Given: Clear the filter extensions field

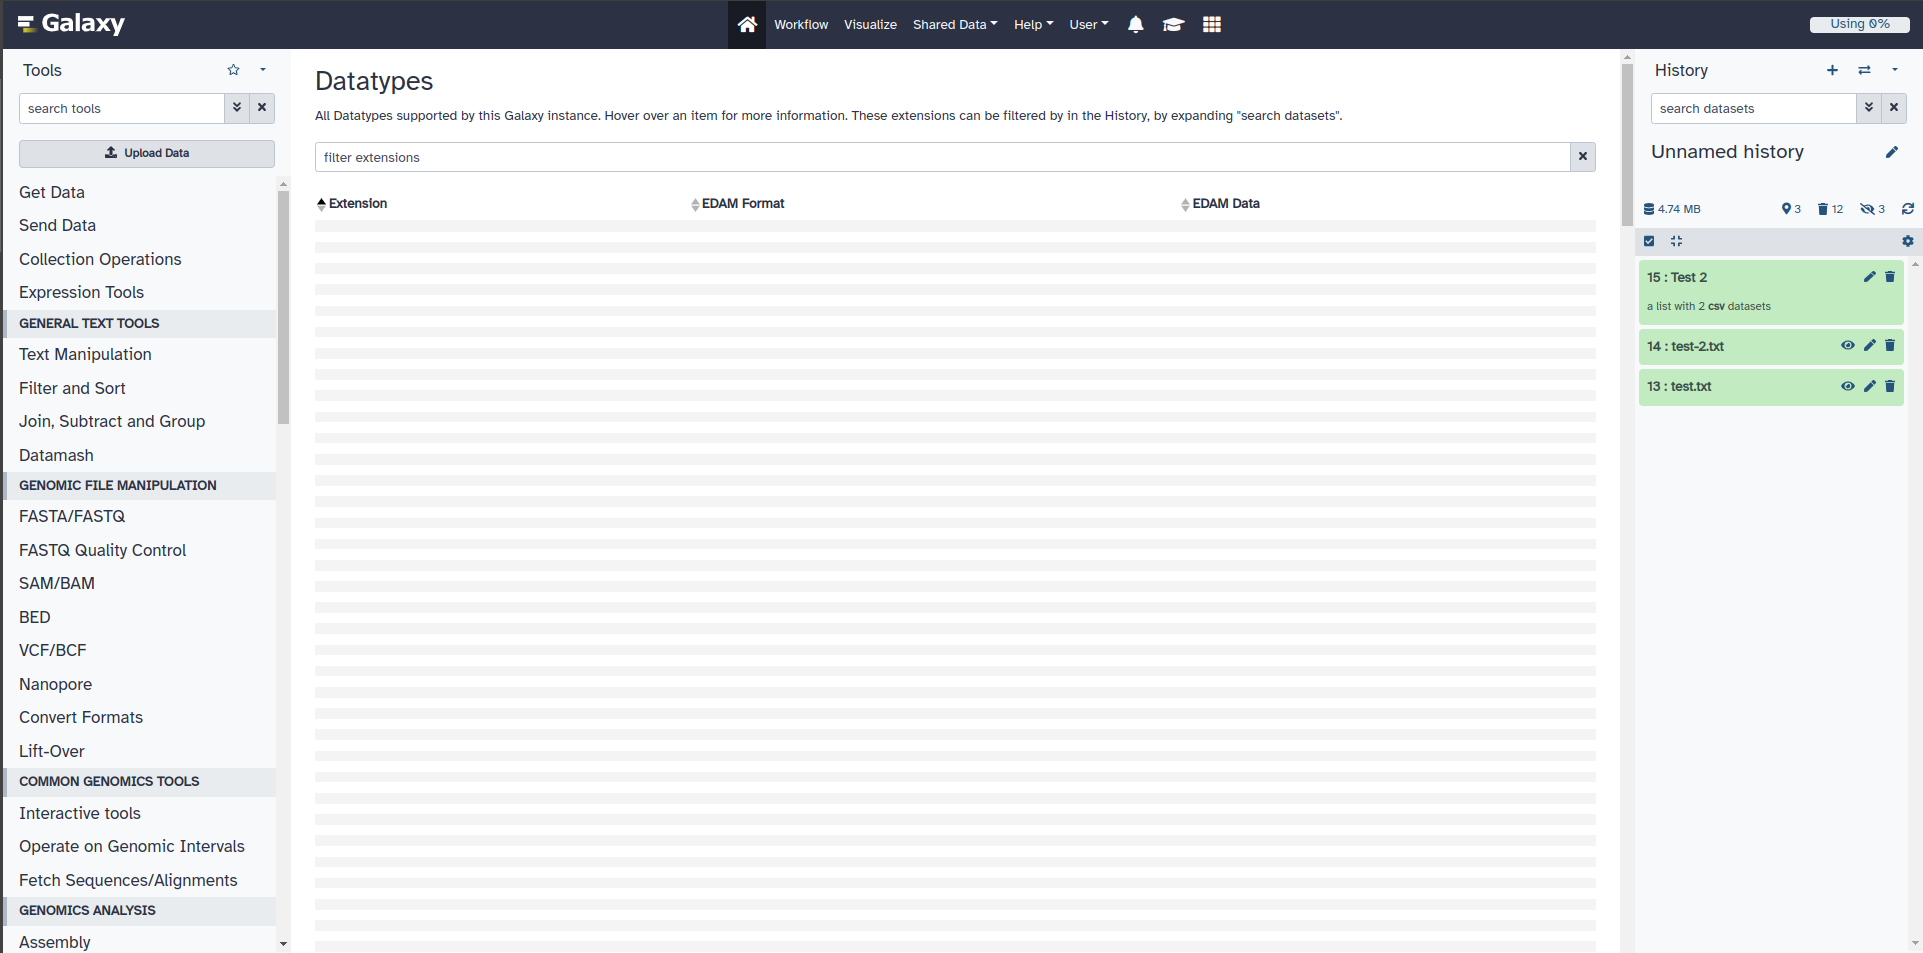Looking at the screenshot, I should point(1583,157).
